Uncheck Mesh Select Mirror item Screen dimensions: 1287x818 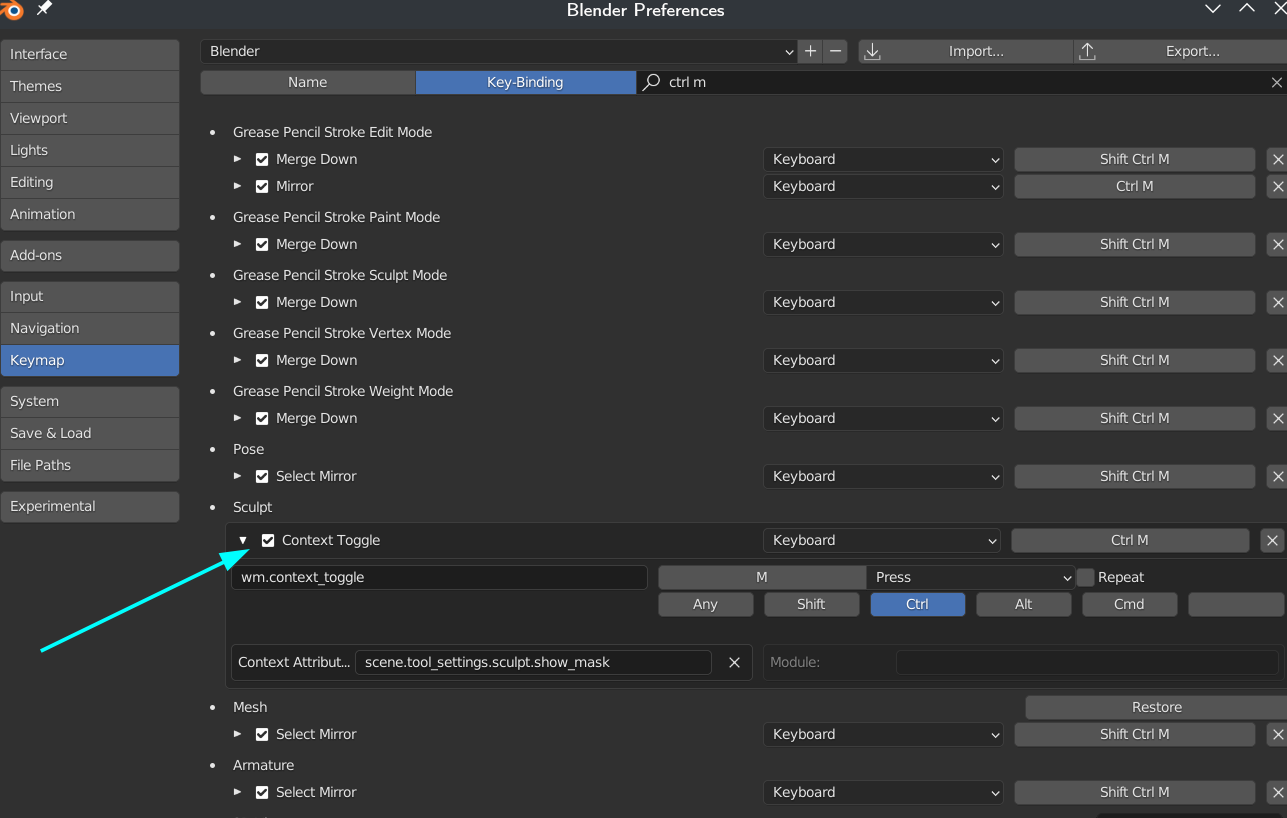coord(262,734)
